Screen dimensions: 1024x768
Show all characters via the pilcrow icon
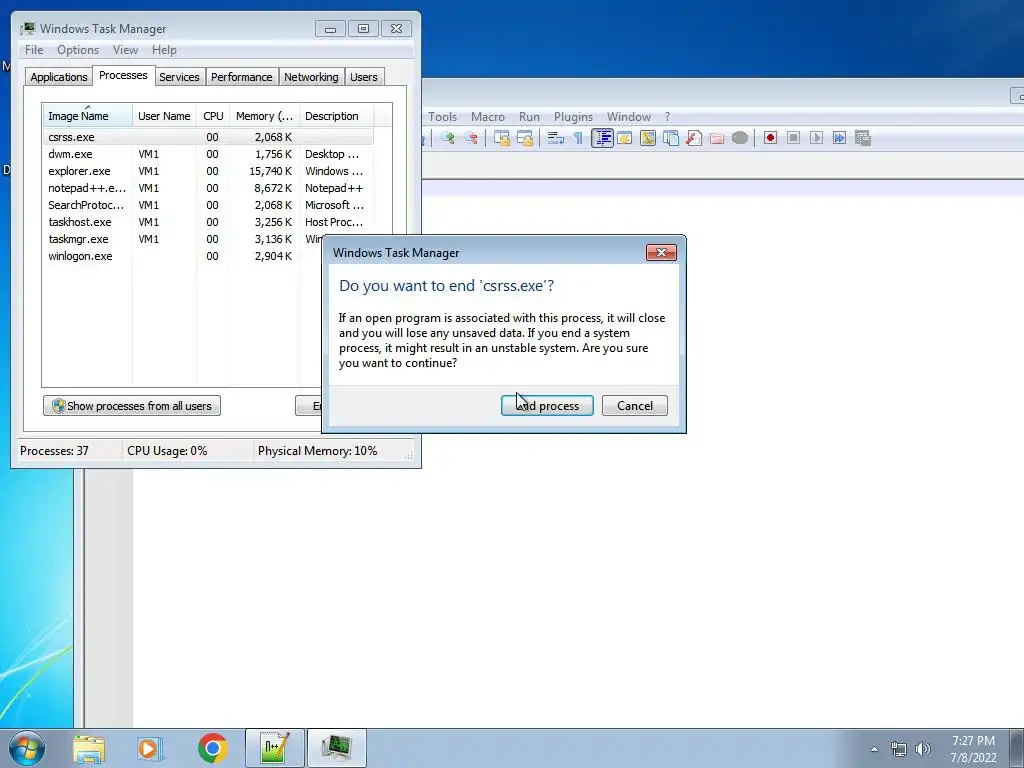(x=578, y=138)
